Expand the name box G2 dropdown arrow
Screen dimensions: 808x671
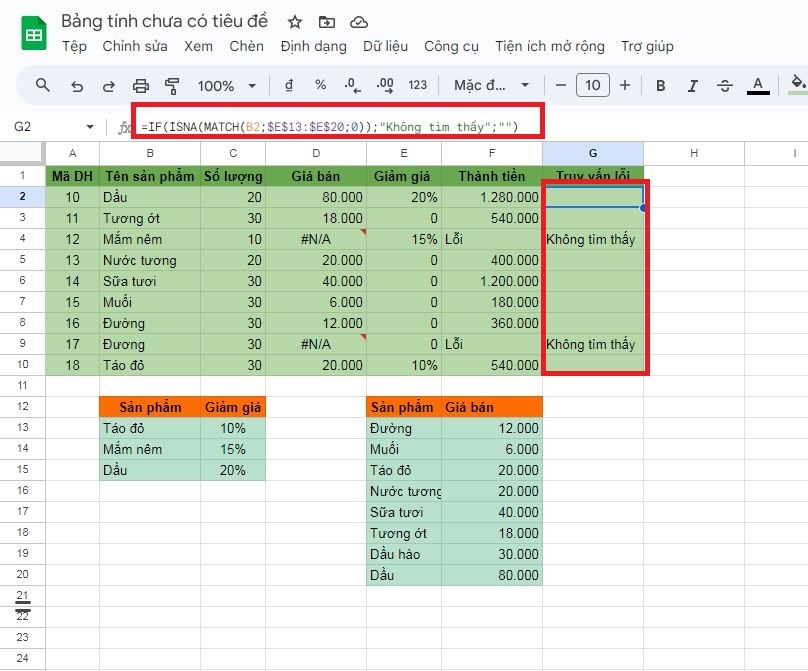tap(90, 126)
